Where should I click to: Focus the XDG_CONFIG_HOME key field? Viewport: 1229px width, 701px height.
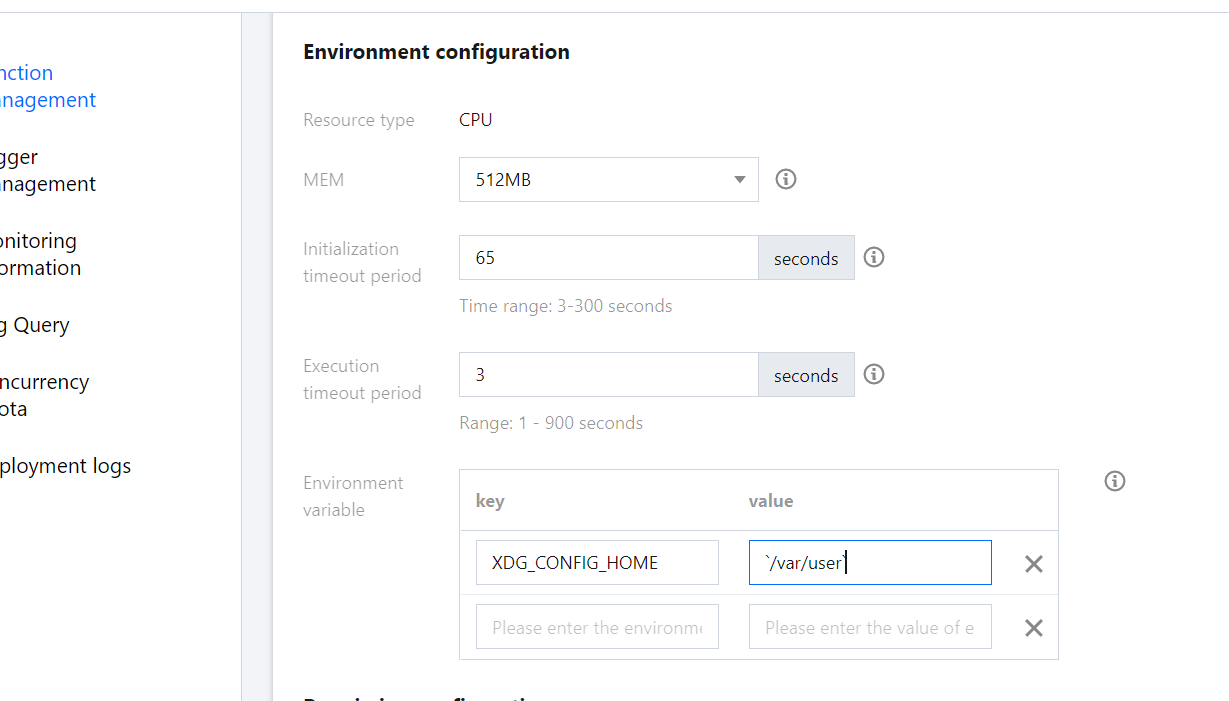[x=597, y=563]
